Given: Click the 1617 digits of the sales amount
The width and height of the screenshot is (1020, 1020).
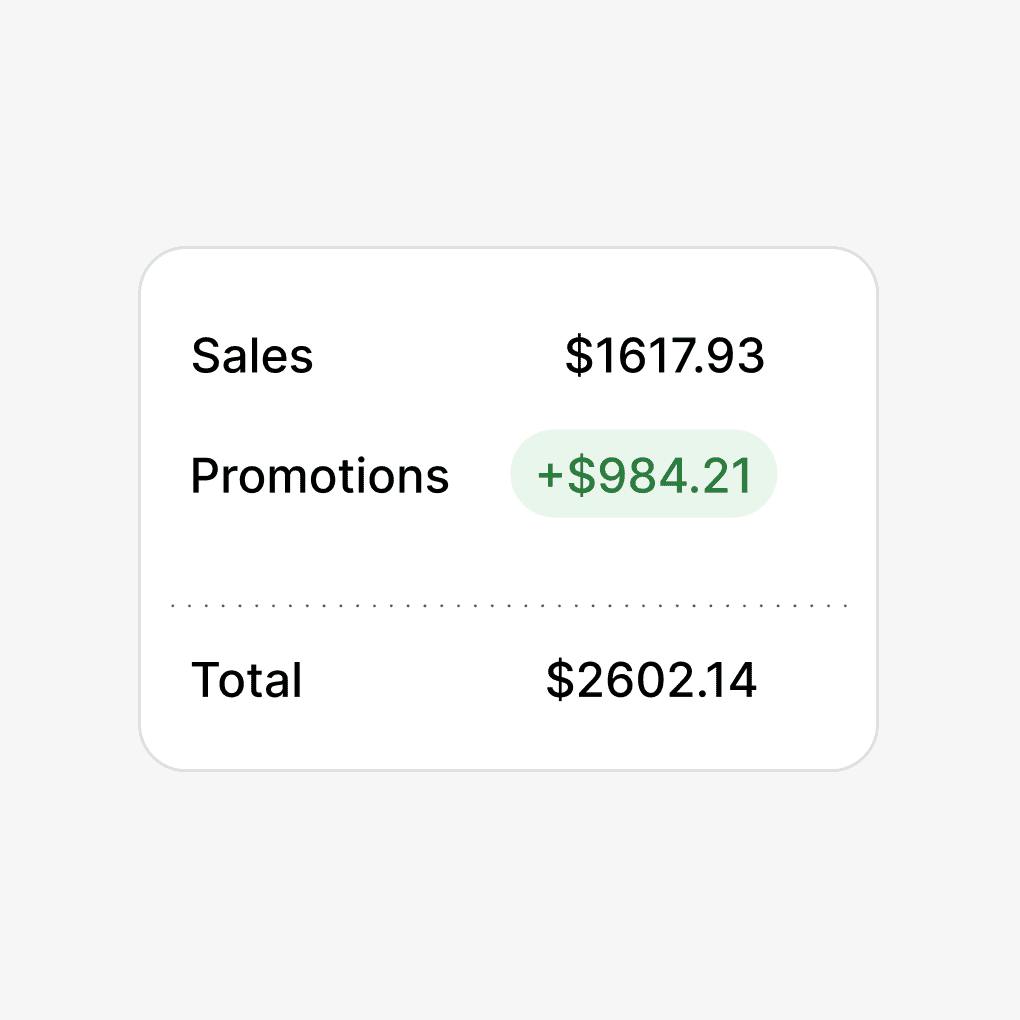Looking at the screenshot, I should [x=642, y=356].
